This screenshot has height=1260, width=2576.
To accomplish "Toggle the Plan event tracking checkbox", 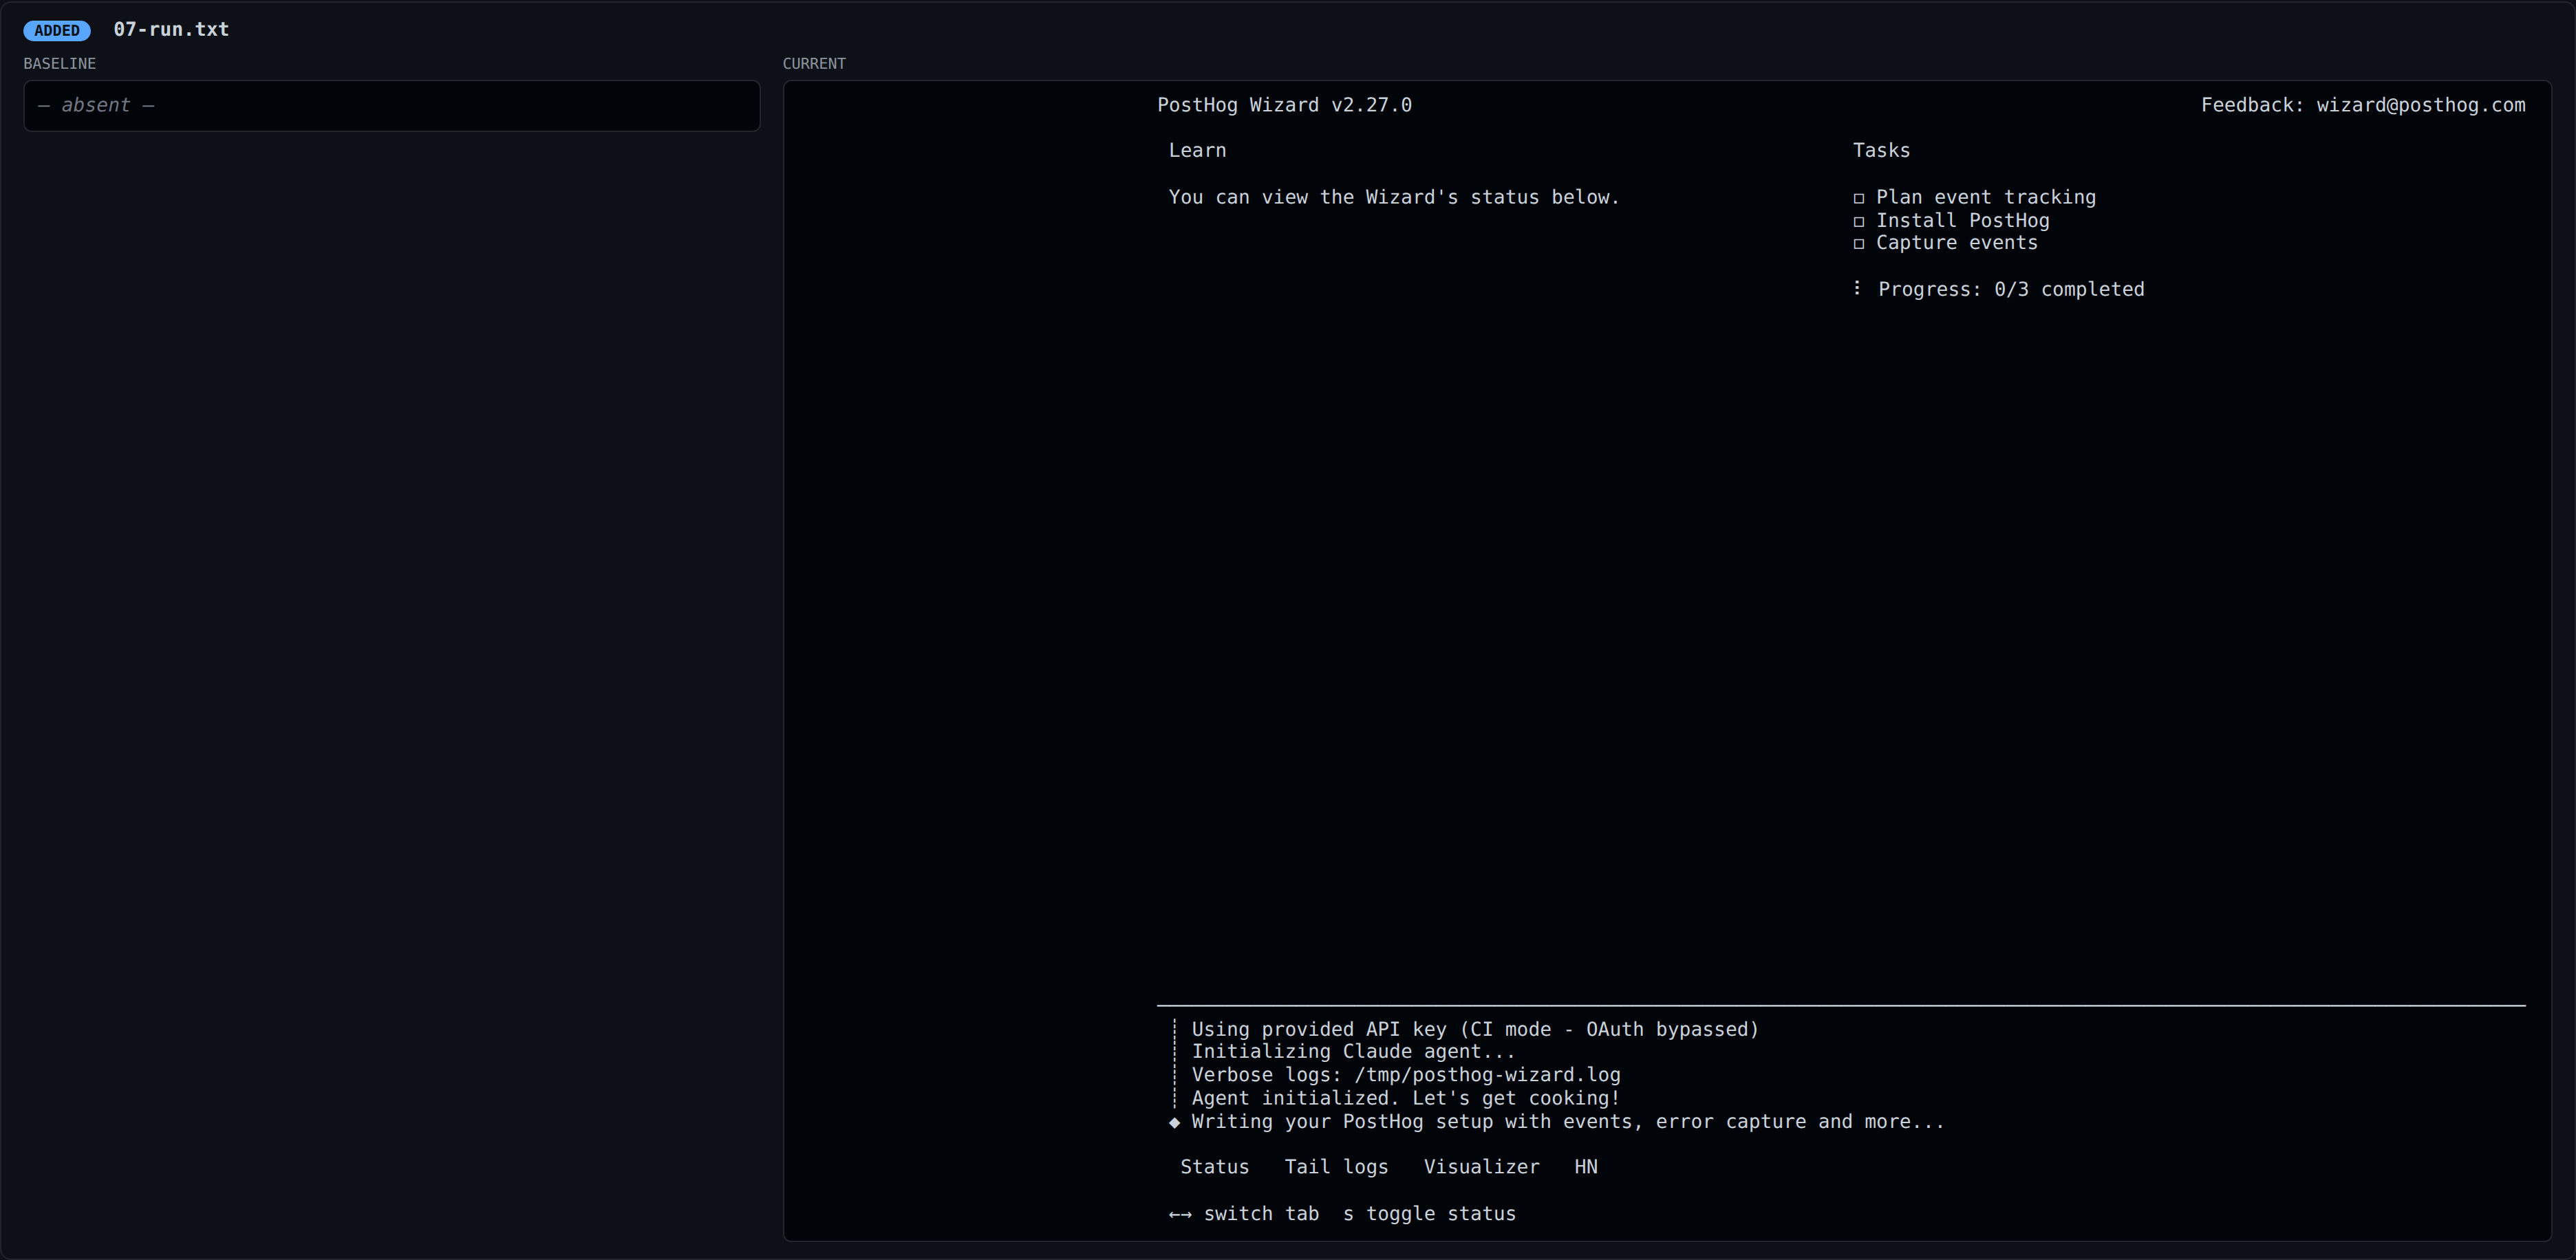I will point(1859,198).
